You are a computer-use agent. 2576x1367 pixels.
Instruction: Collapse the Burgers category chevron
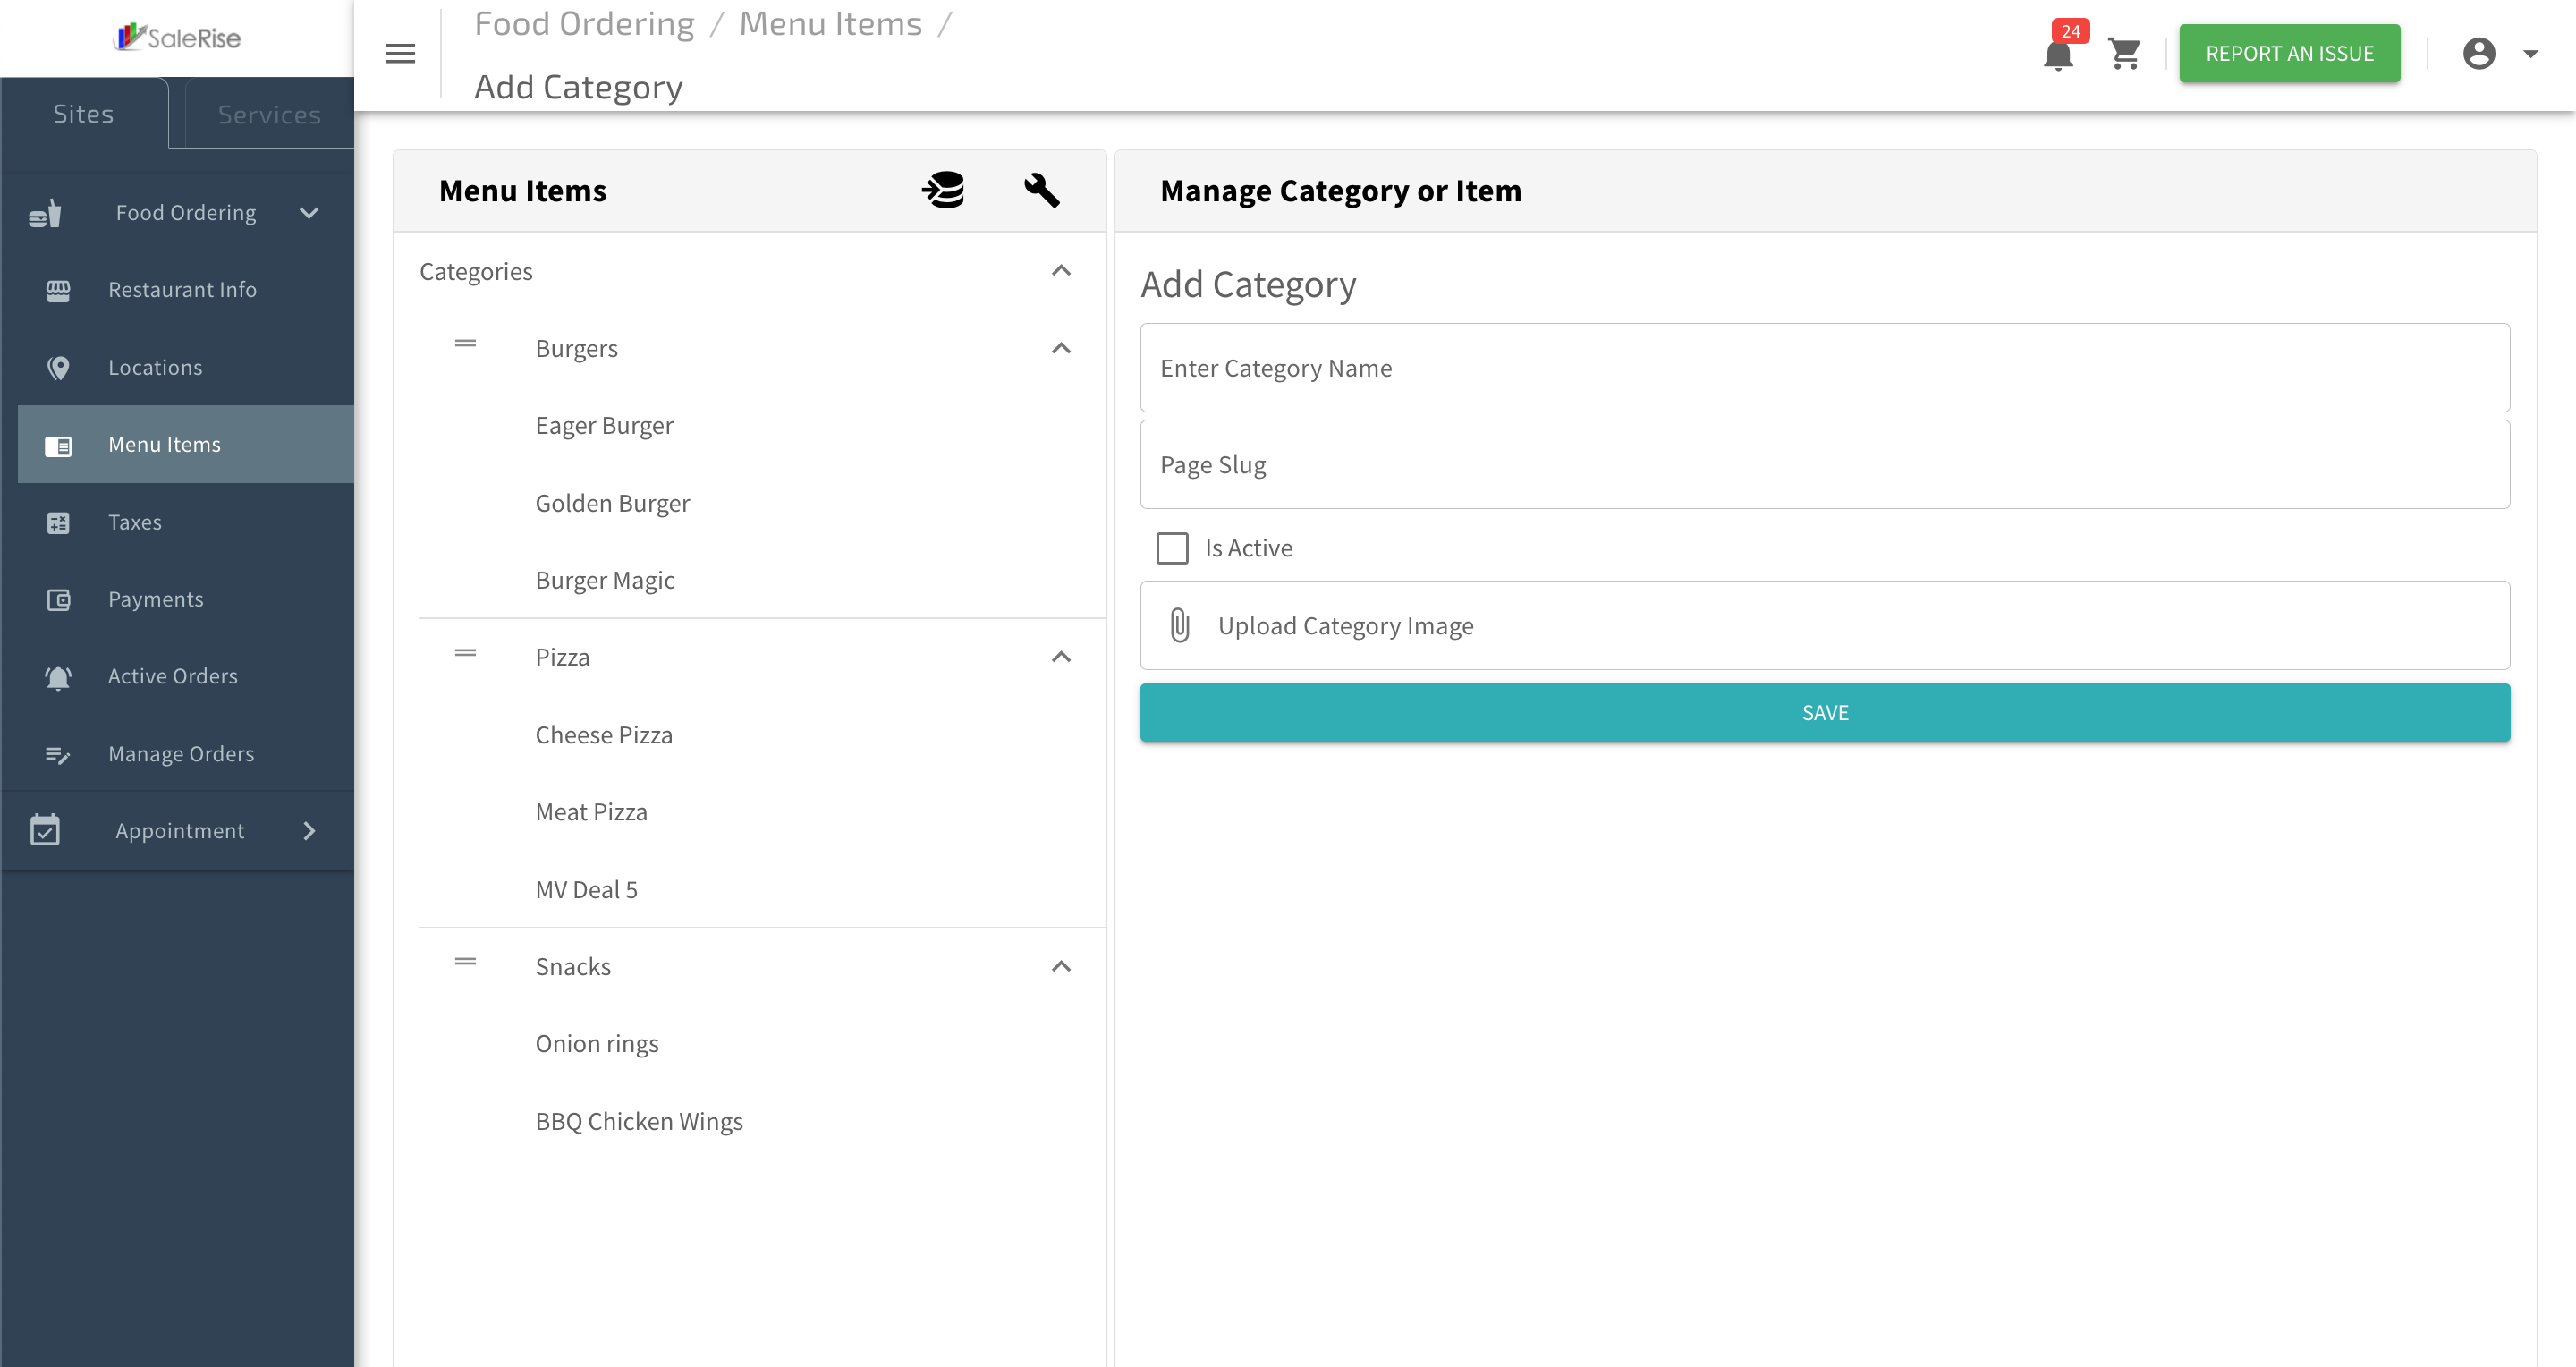coord(1061,348)
